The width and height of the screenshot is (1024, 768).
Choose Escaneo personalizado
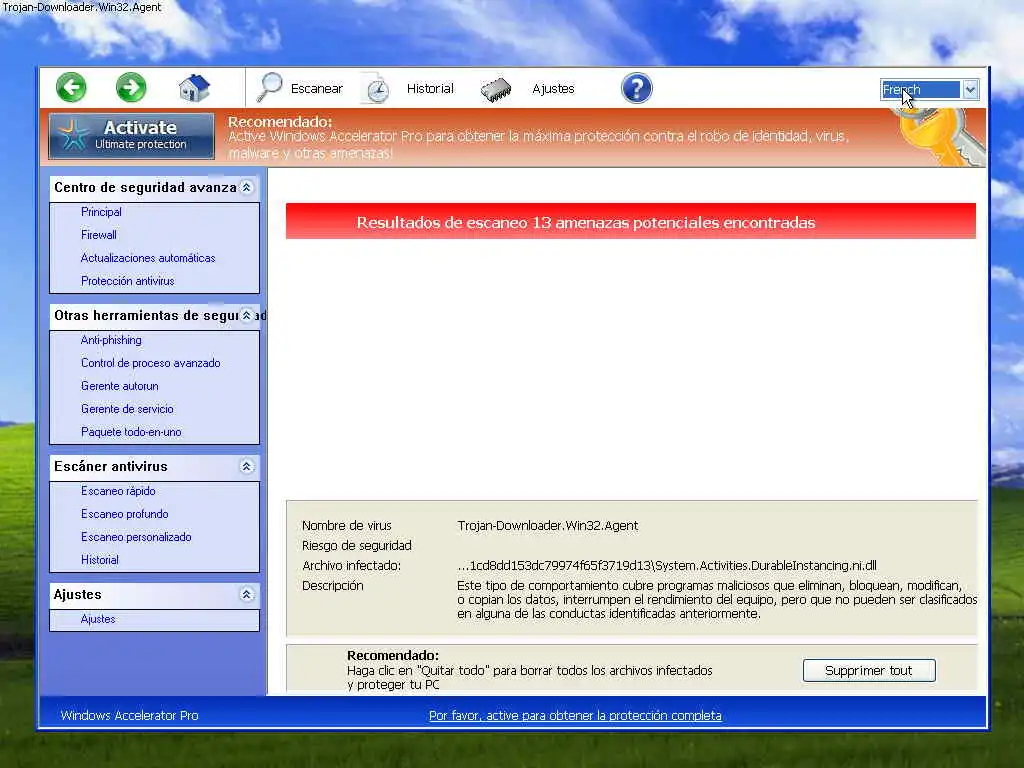[x=136, y=537]
